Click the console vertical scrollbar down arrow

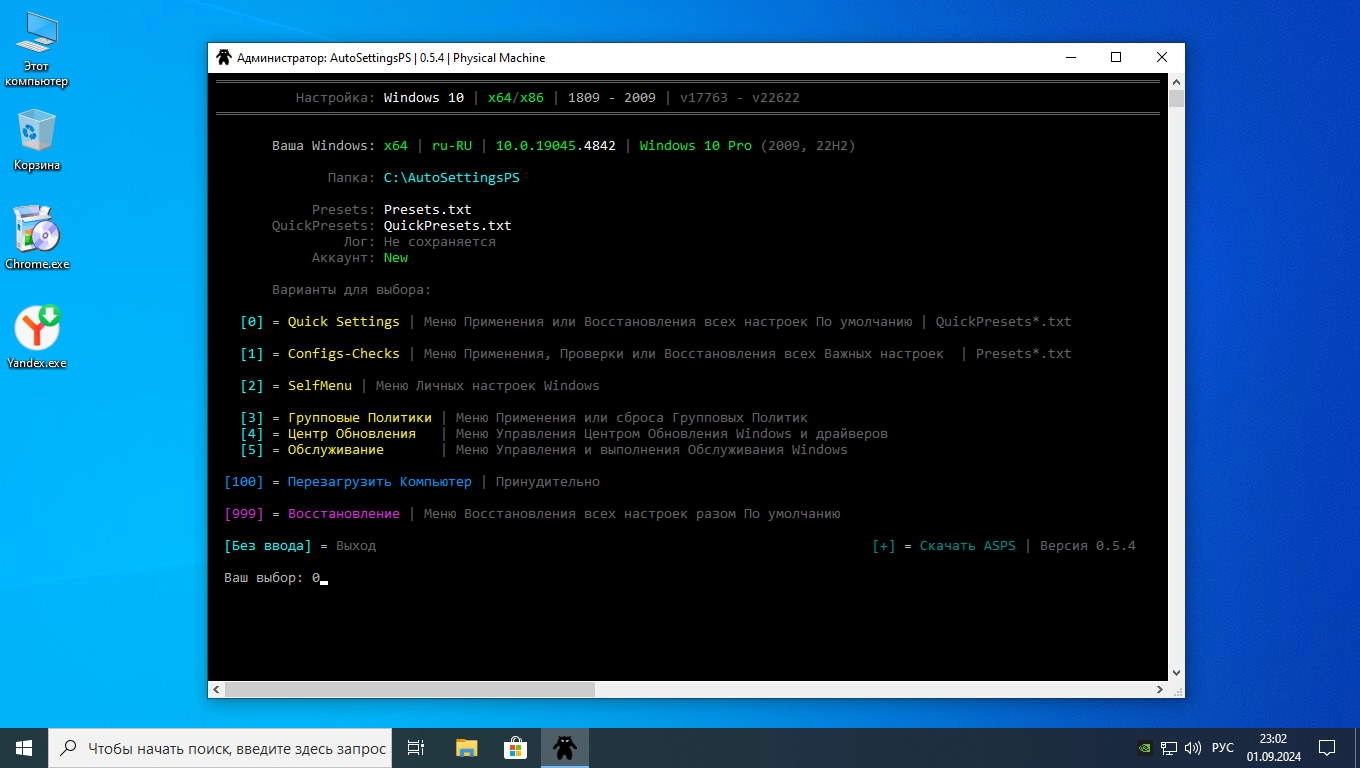1176,673
